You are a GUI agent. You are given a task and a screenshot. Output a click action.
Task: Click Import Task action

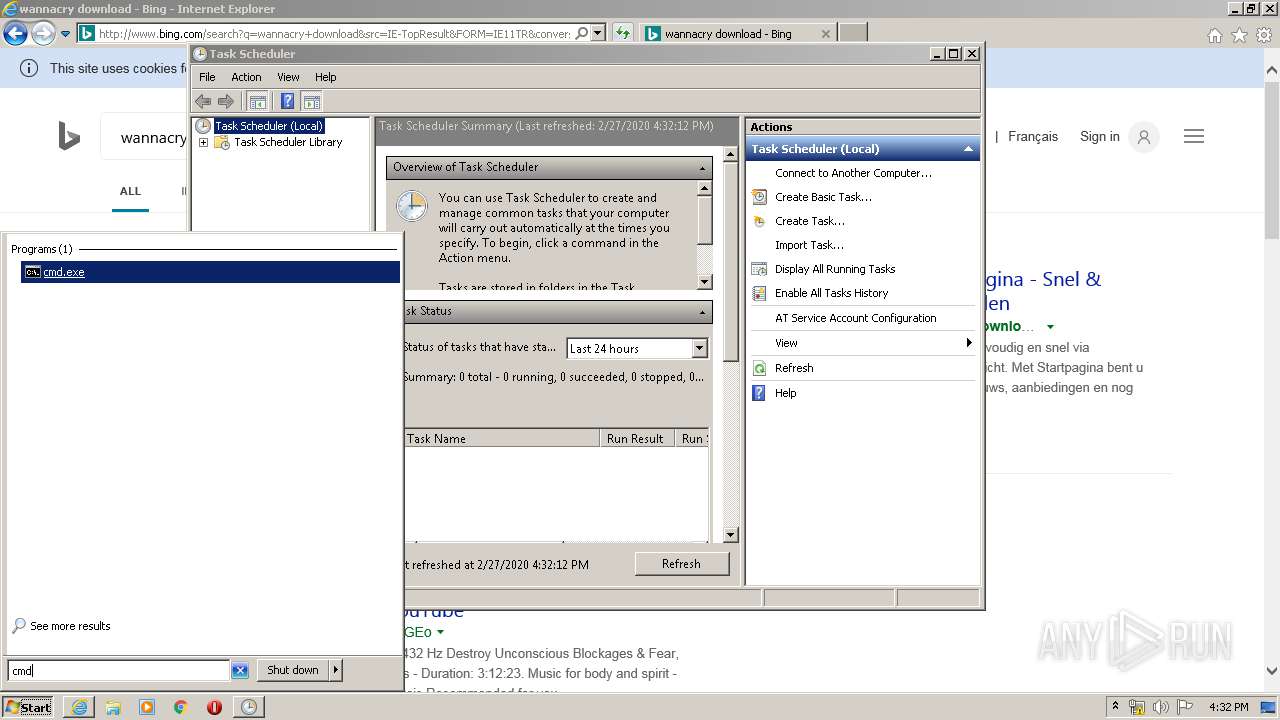809,245
